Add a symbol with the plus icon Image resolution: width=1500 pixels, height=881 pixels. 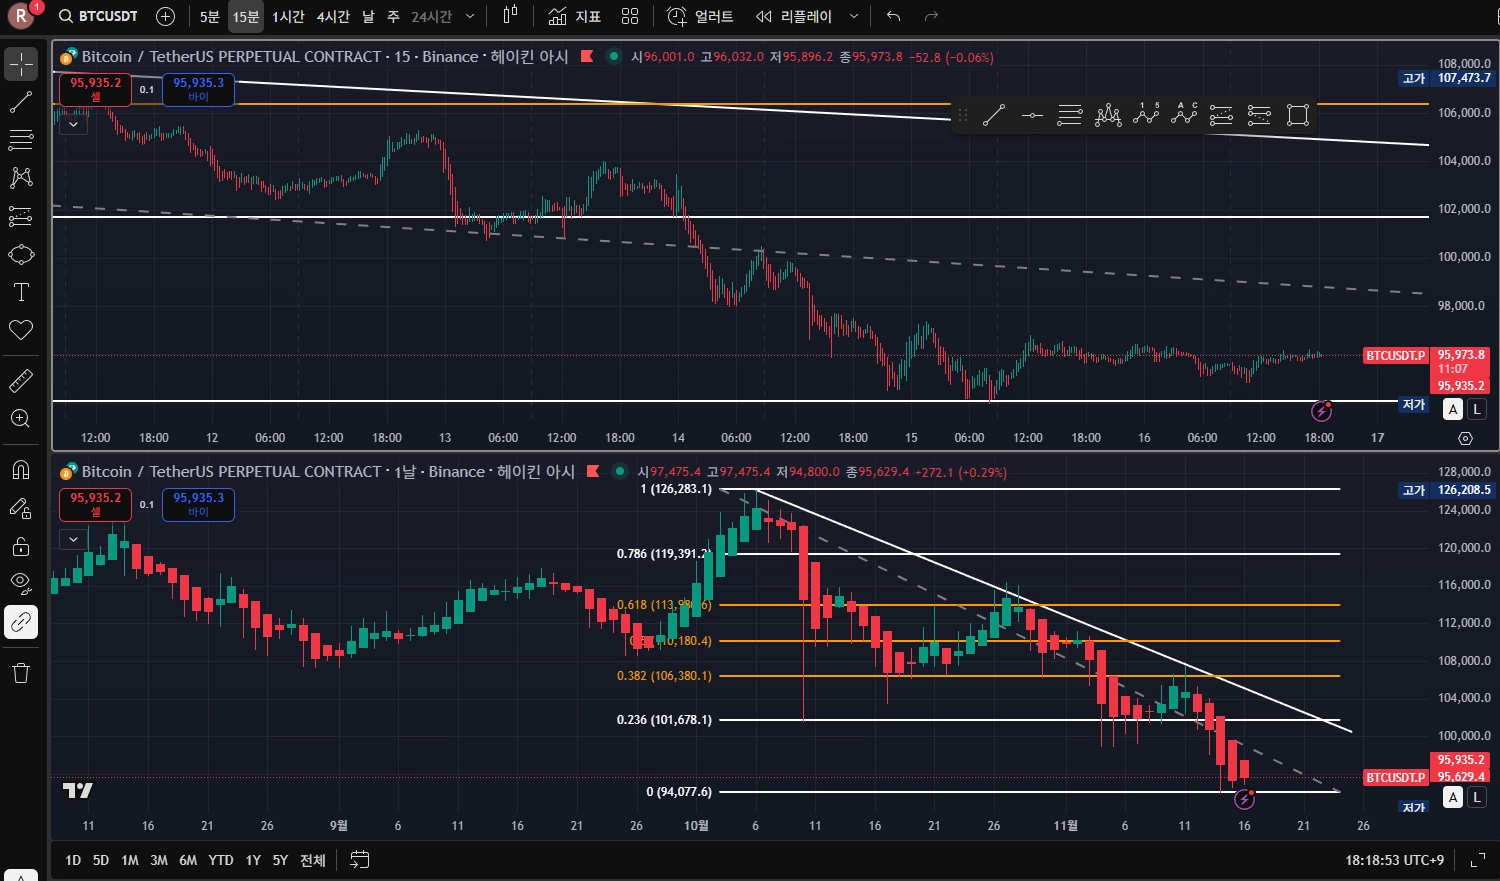click(x=166, y=16)
